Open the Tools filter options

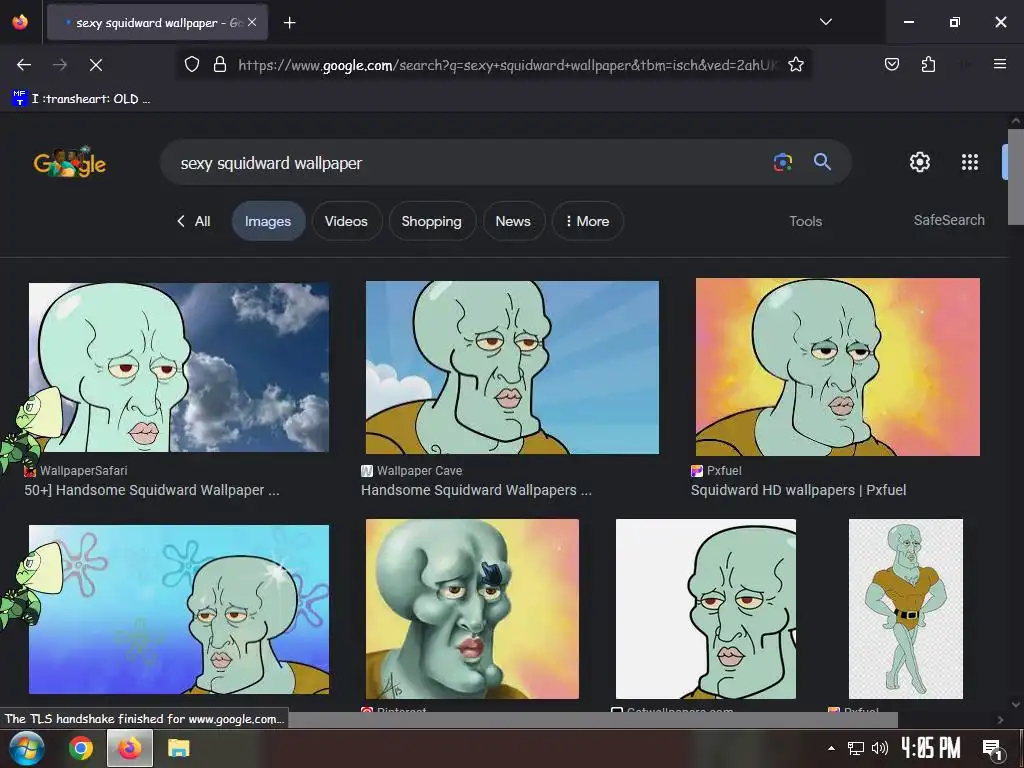click(x=805, y=221)
